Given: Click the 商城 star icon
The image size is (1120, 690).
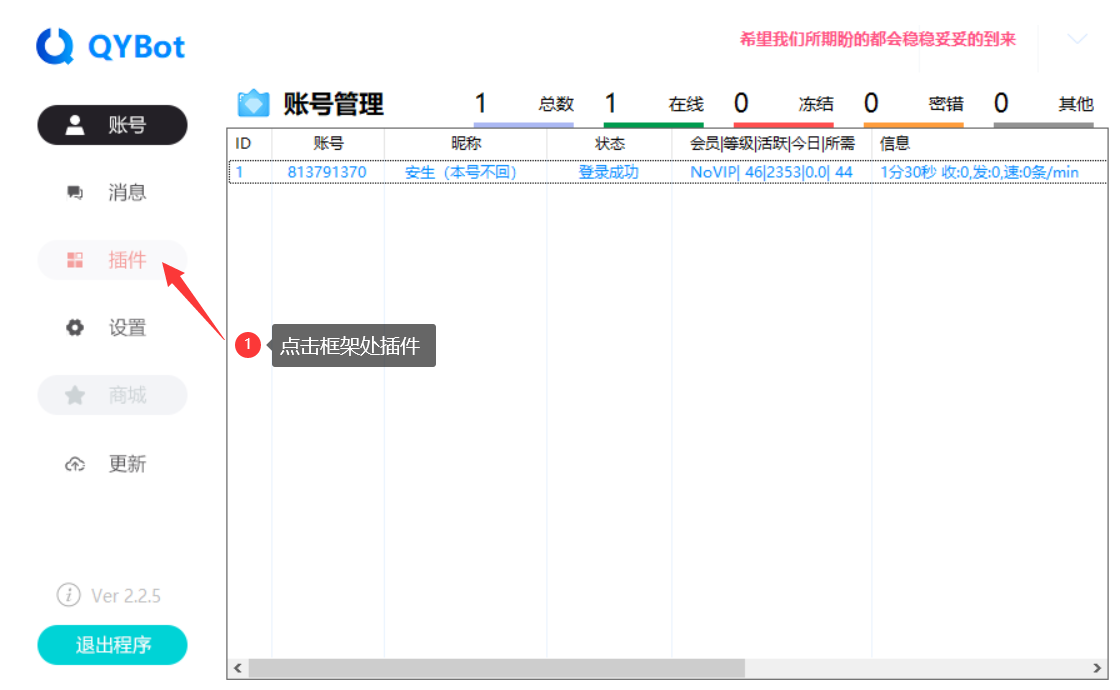Looking at the screenshot, I should (x=75, y=396).
